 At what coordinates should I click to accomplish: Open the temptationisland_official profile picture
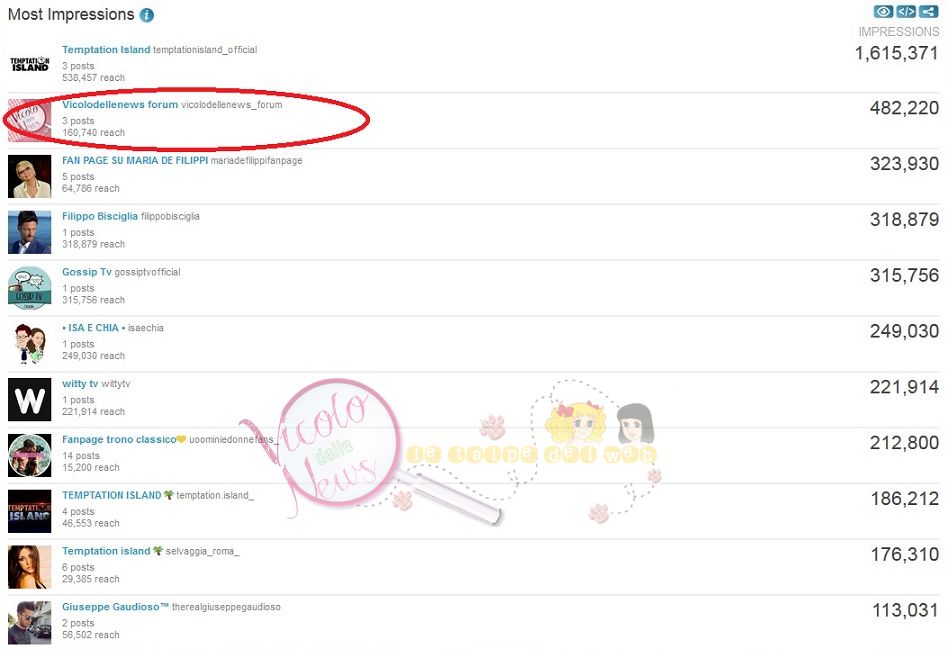click(x=30, y=64)
